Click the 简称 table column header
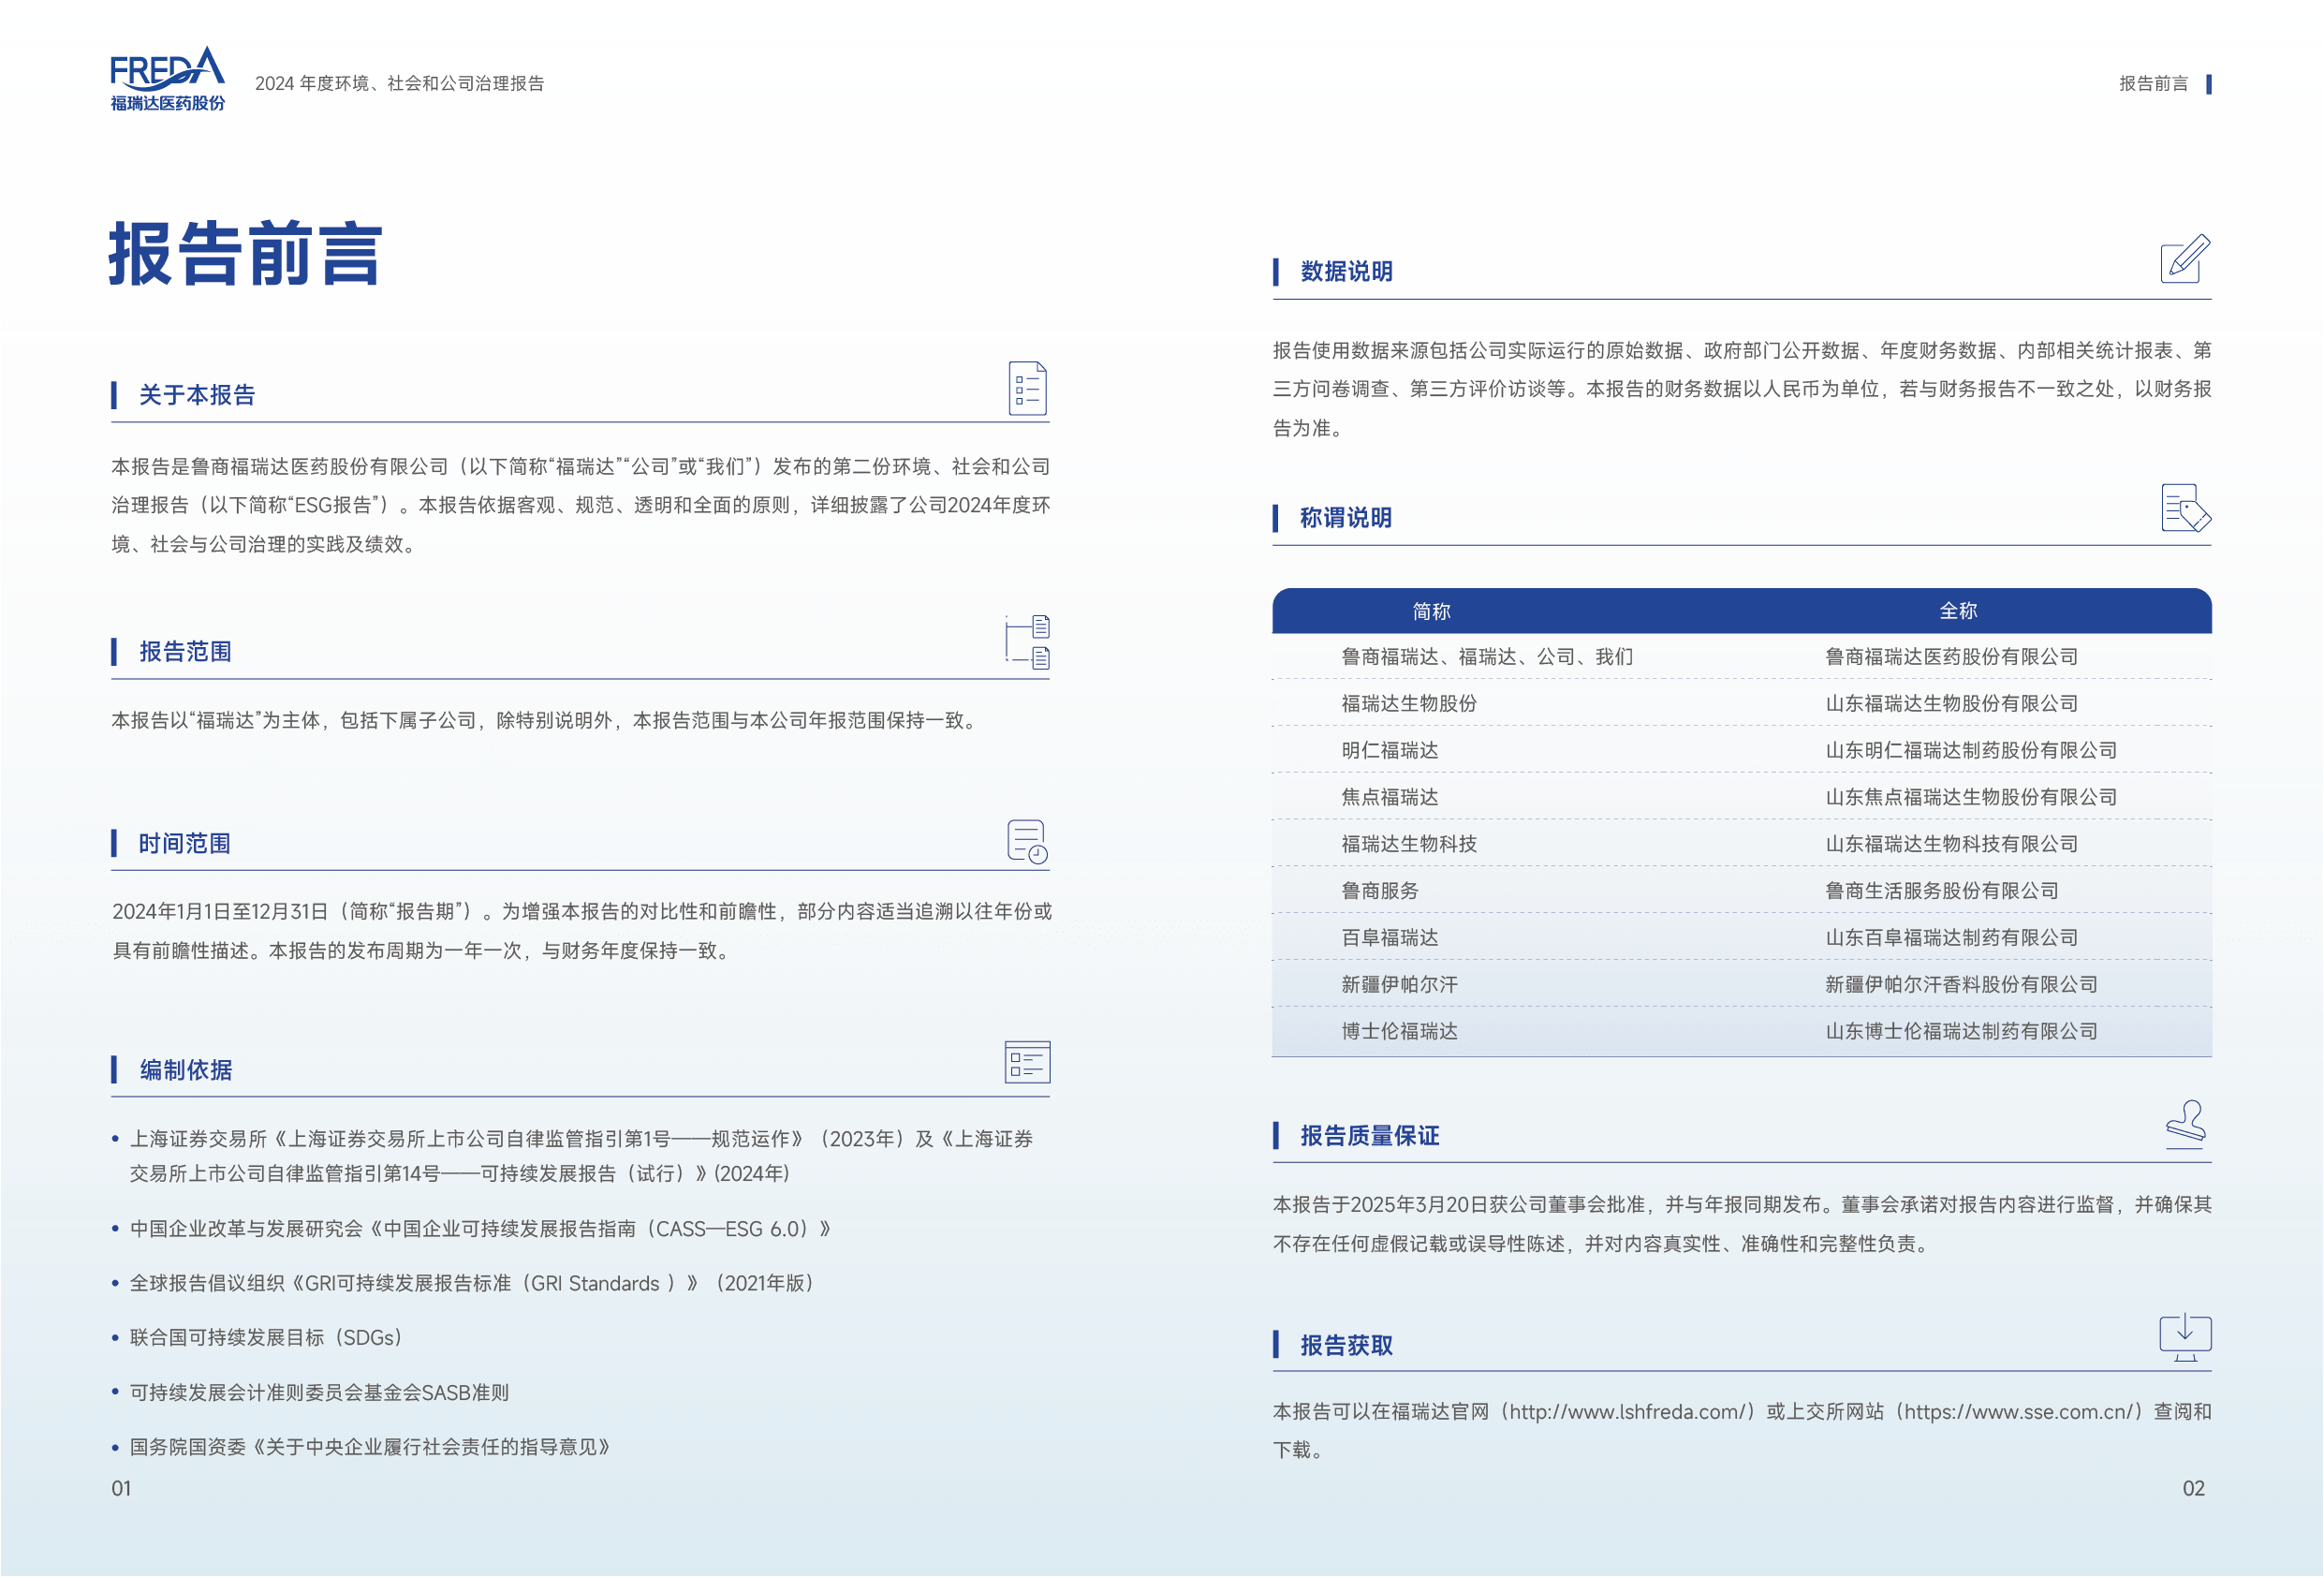Image resolution: width=2324 pixels, height=1577 pixels. tap(1431, 611)
